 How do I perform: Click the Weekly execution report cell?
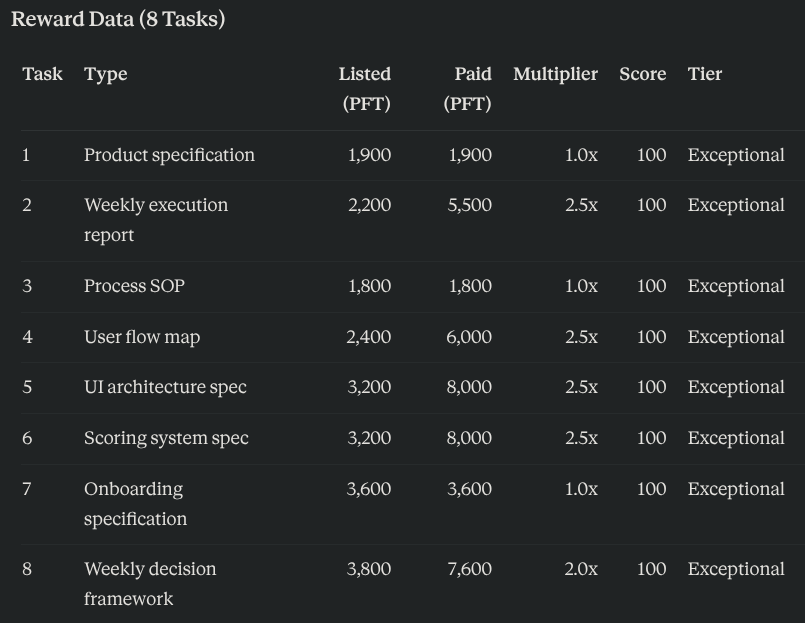click(x=156, y=220)
